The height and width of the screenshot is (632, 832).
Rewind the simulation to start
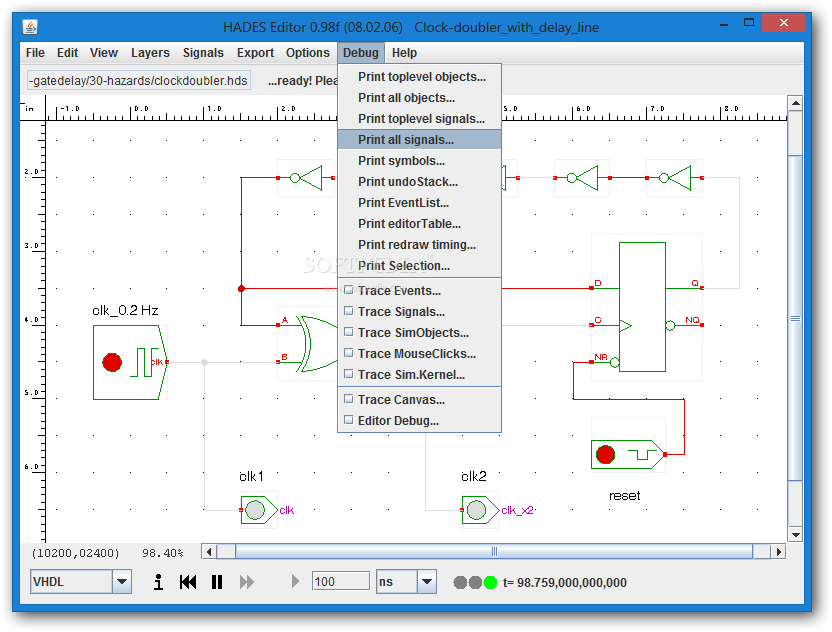click(188, 582)
